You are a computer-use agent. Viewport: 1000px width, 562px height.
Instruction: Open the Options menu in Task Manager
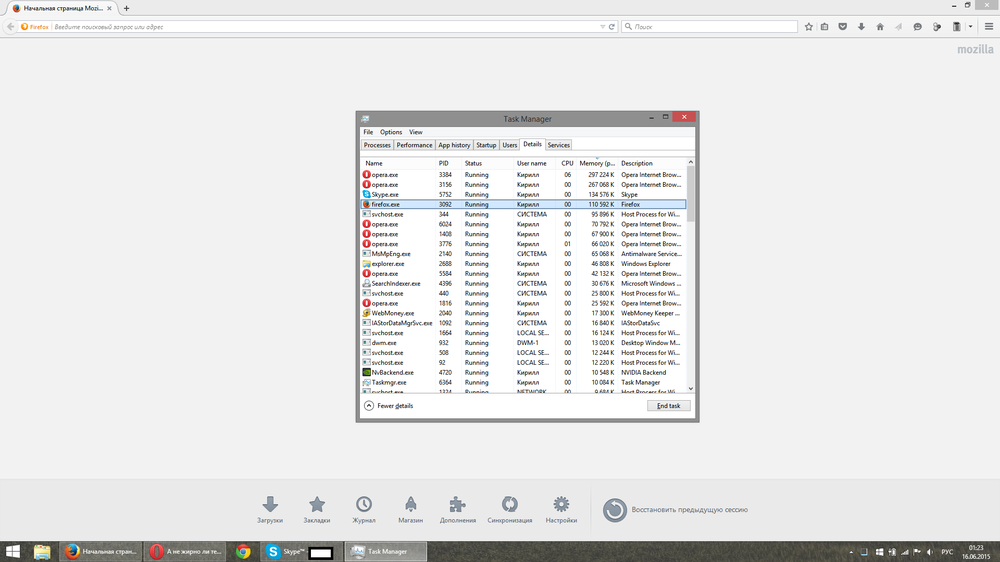point(391,132)
